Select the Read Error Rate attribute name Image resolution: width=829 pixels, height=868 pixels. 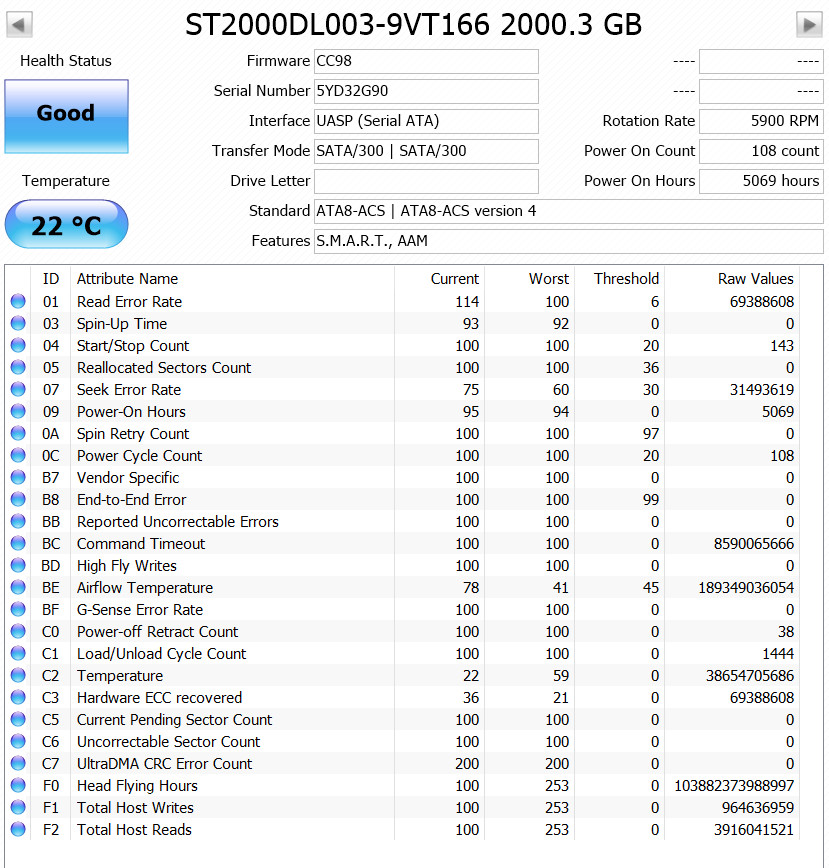click(x=129, y=302)
